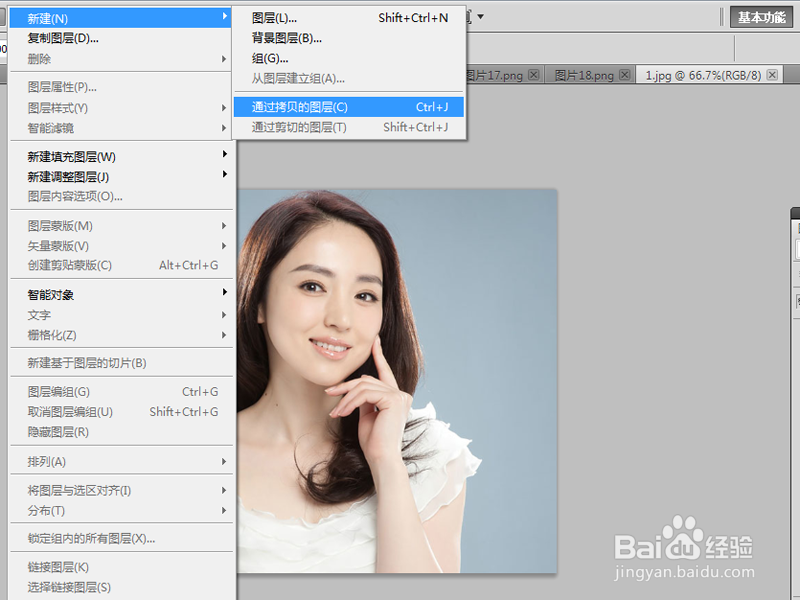800x600 pixels.
Task: Click 新建基于图层的切片(B) item
Action: 121,363
